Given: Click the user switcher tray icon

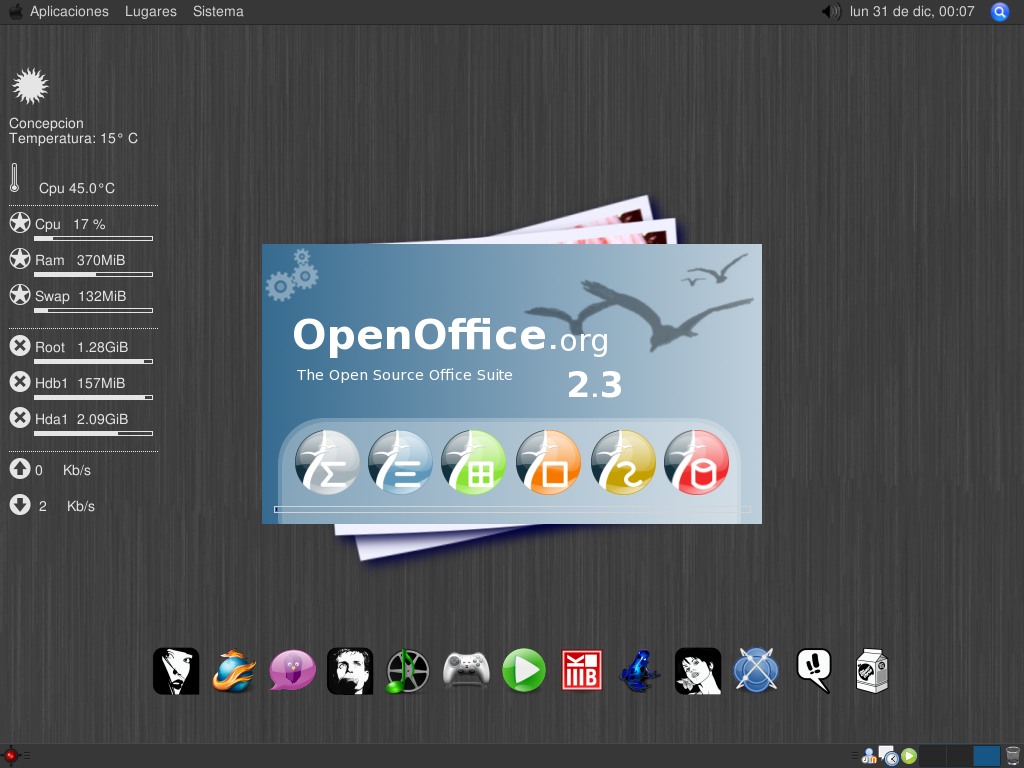Looking at the screenshot, I should coord(869,756).
